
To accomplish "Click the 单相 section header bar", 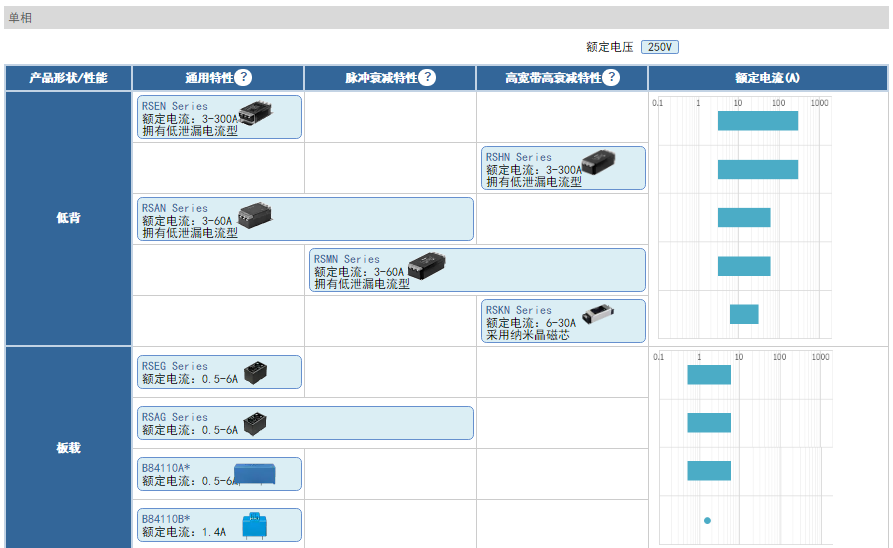I will tap(446, 18).
